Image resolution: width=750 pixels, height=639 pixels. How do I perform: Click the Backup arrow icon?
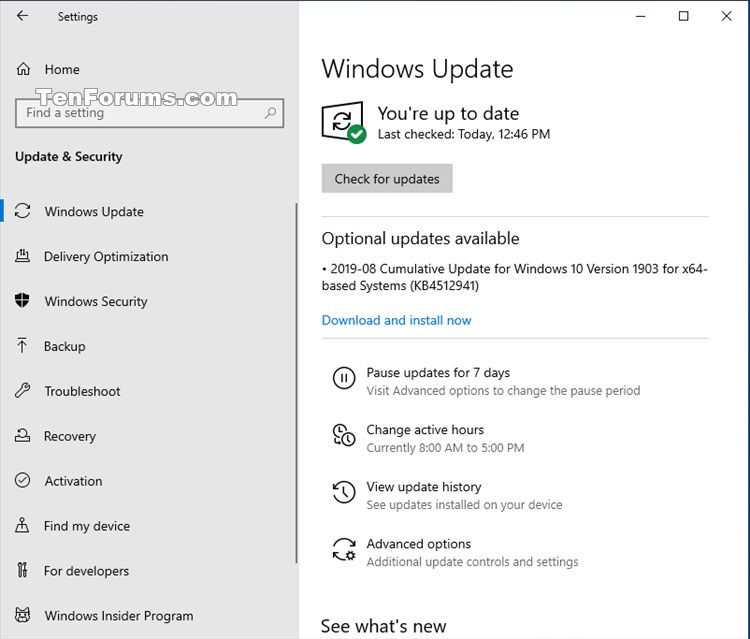point(22,345)
